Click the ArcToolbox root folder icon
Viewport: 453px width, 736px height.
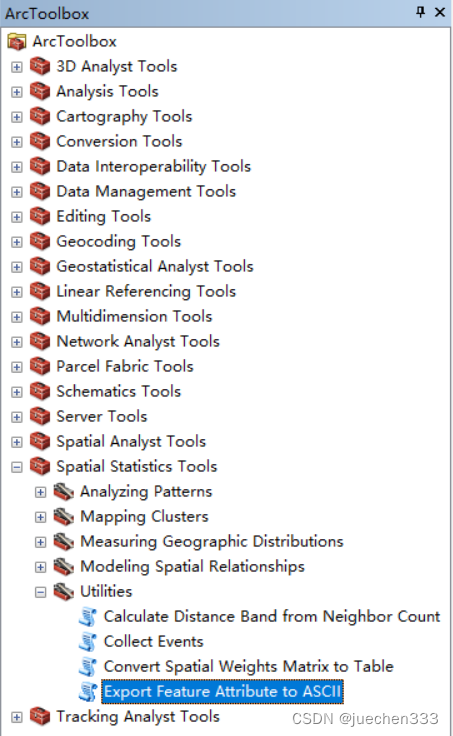pos(17,42)
